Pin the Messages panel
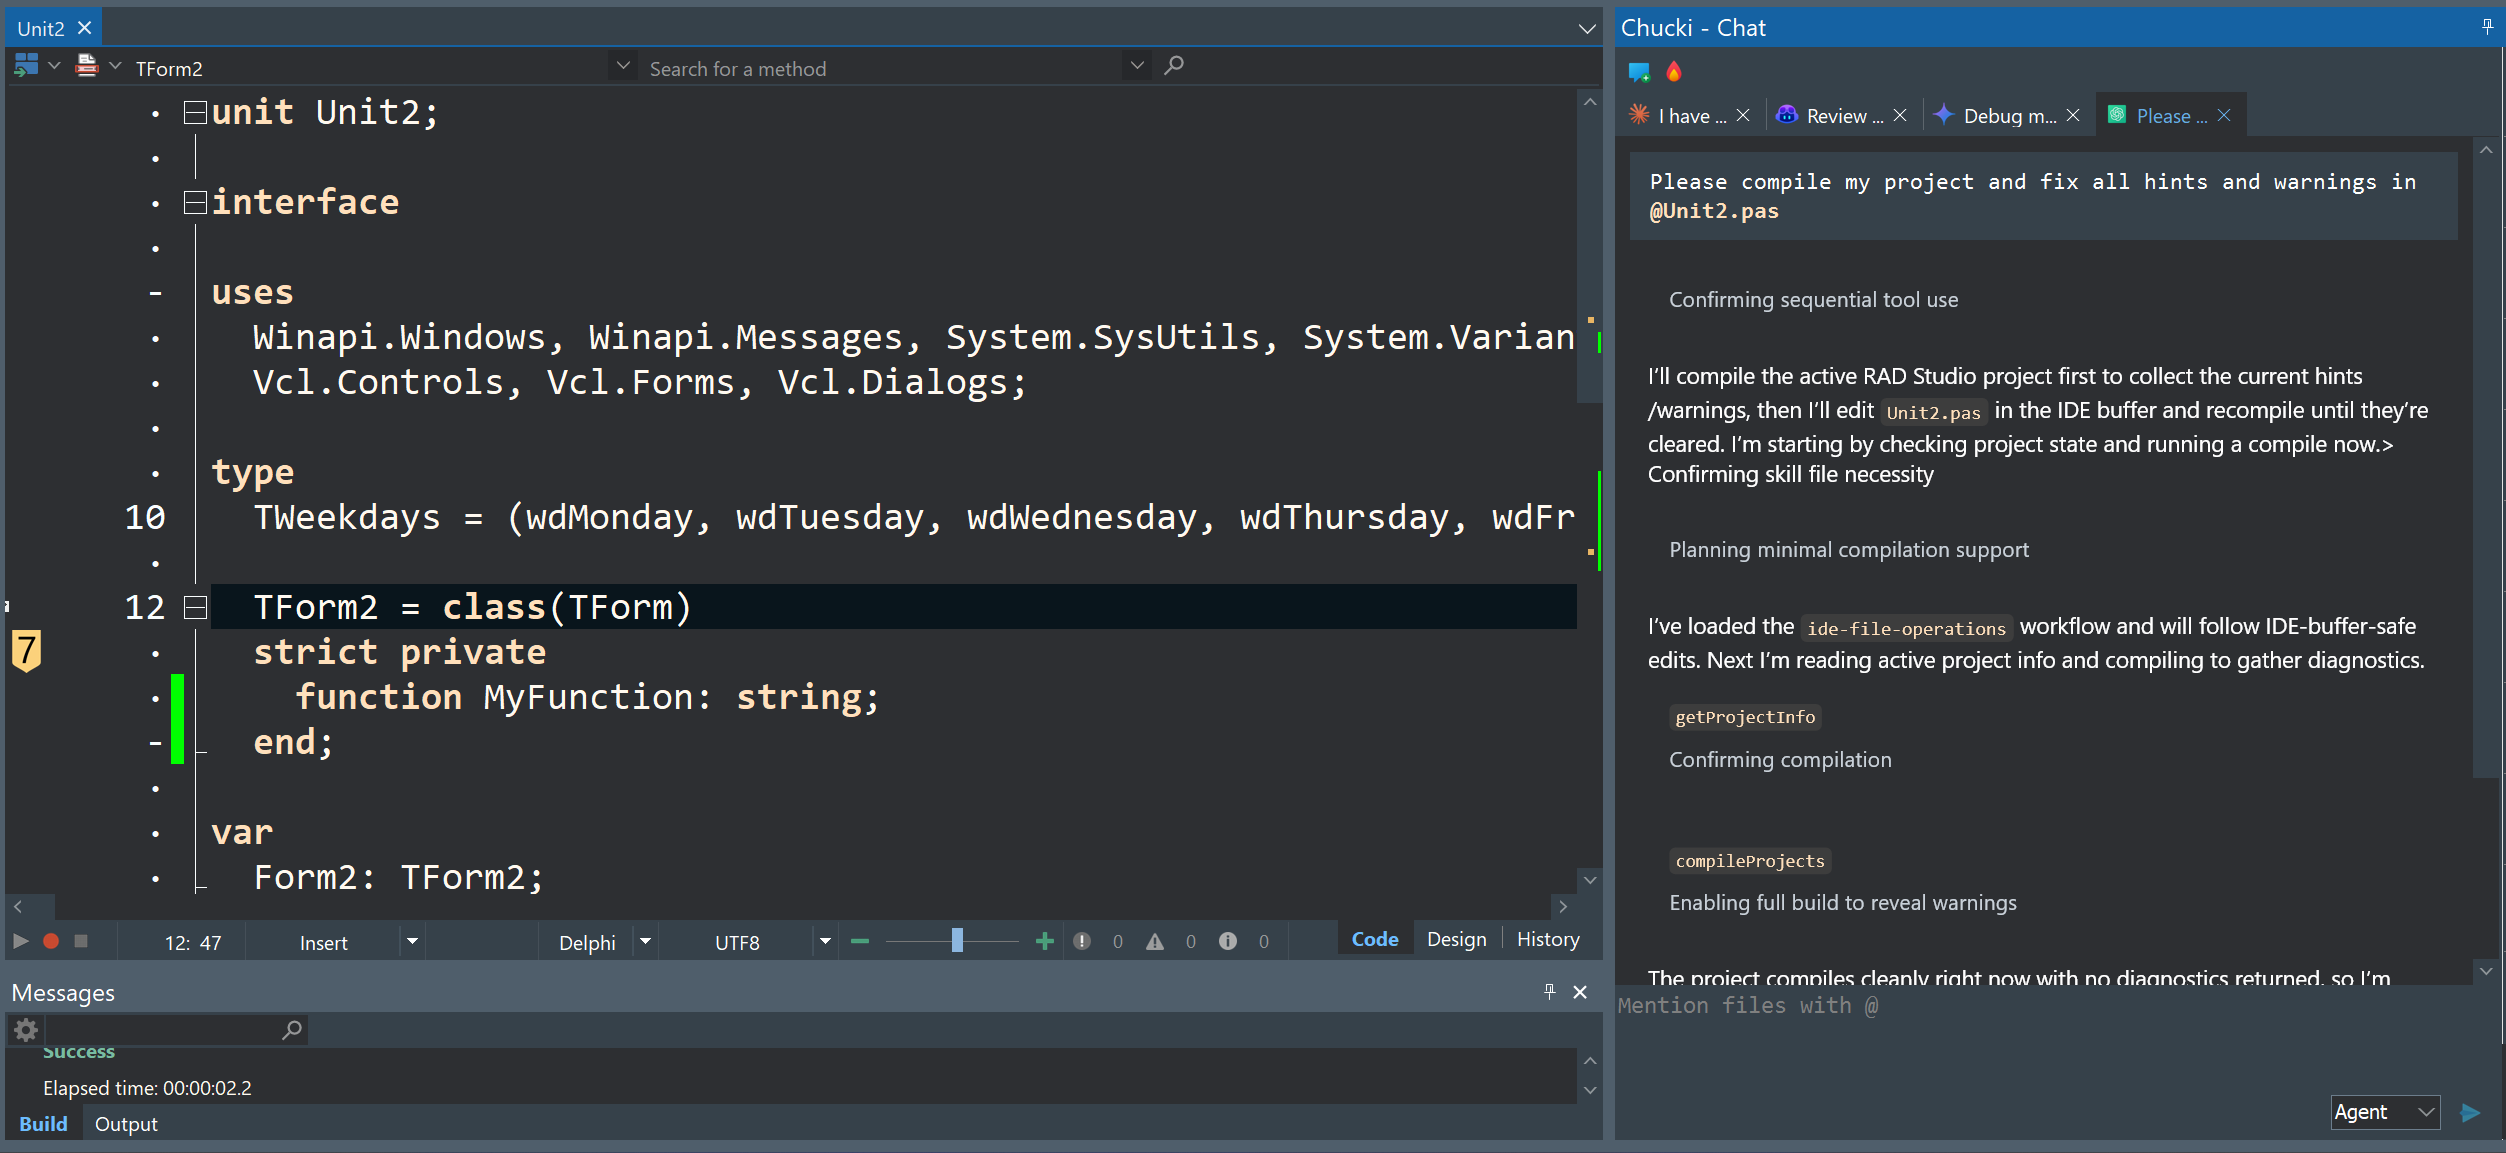 1549,991
